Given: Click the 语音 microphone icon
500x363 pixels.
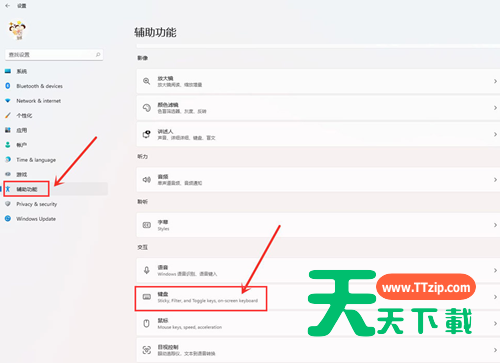Looking at the screenshot, I should [x=147, y=270].
